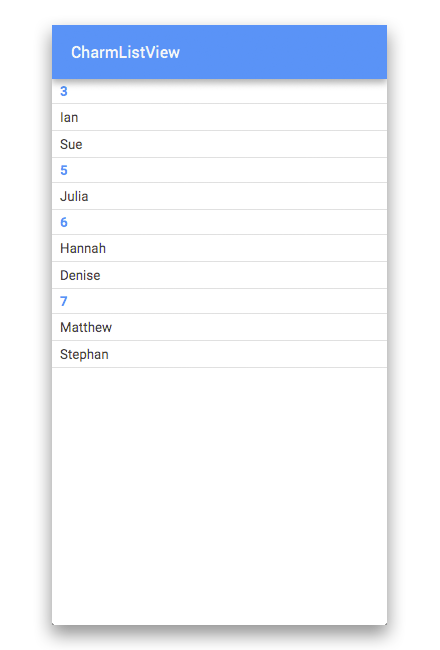Pick the second name under header 6
Image resolution: width=440 pixels, height=650 pixels.
(219, 275)
